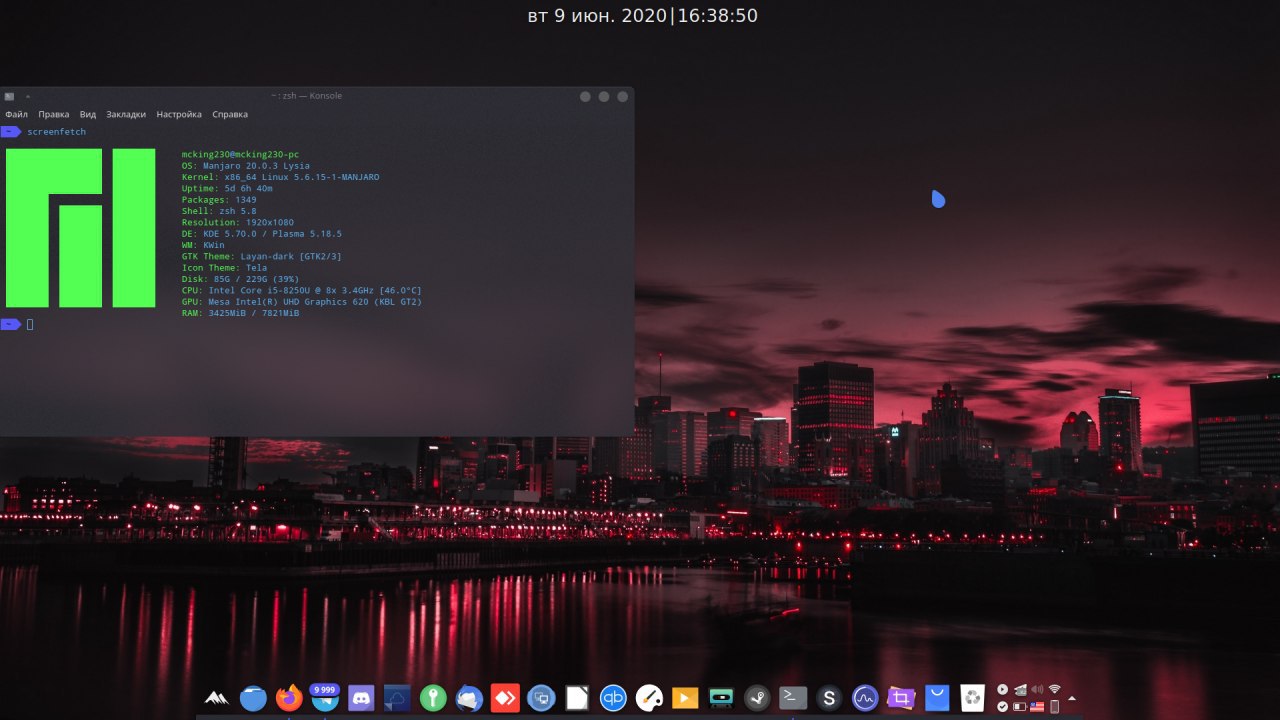Viewport: 1280px width, 720px height.
Task: Expand hidden system tray icons arrow
Action: click(x=1072, y=698)
